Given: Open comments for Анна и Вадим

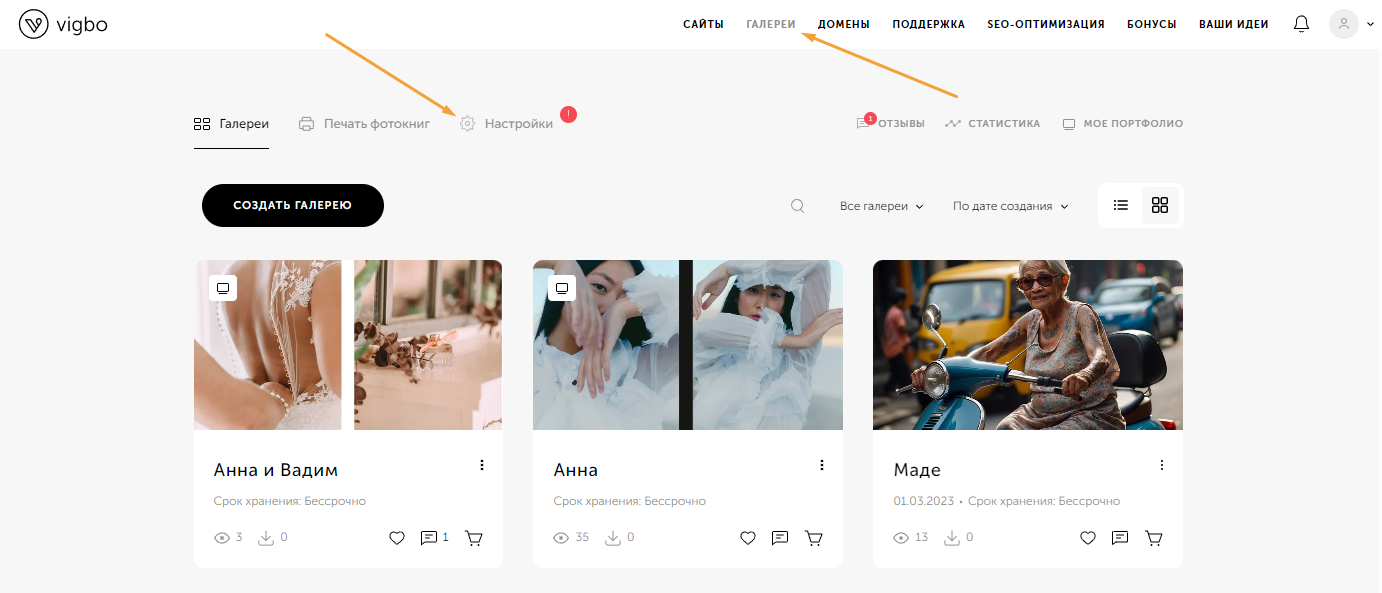Looking at the screenshot, I should pyautogui.click(x=435, y=538).
